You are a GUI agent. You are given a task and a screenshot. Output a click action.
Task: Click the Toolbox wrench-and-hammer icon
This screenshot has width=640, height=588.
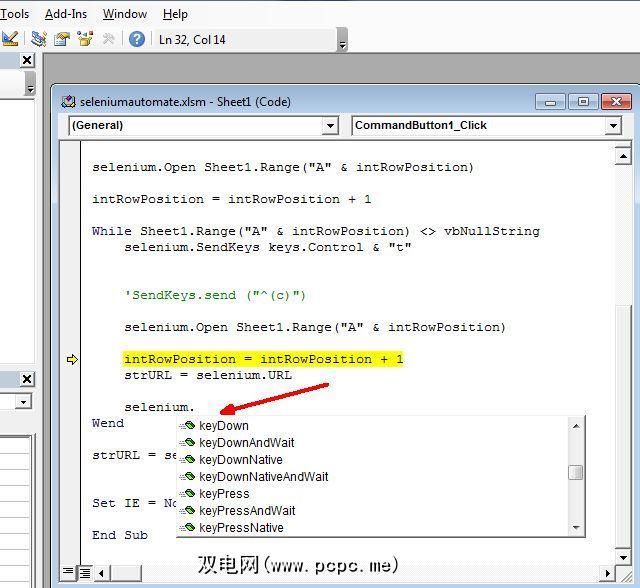109,39
